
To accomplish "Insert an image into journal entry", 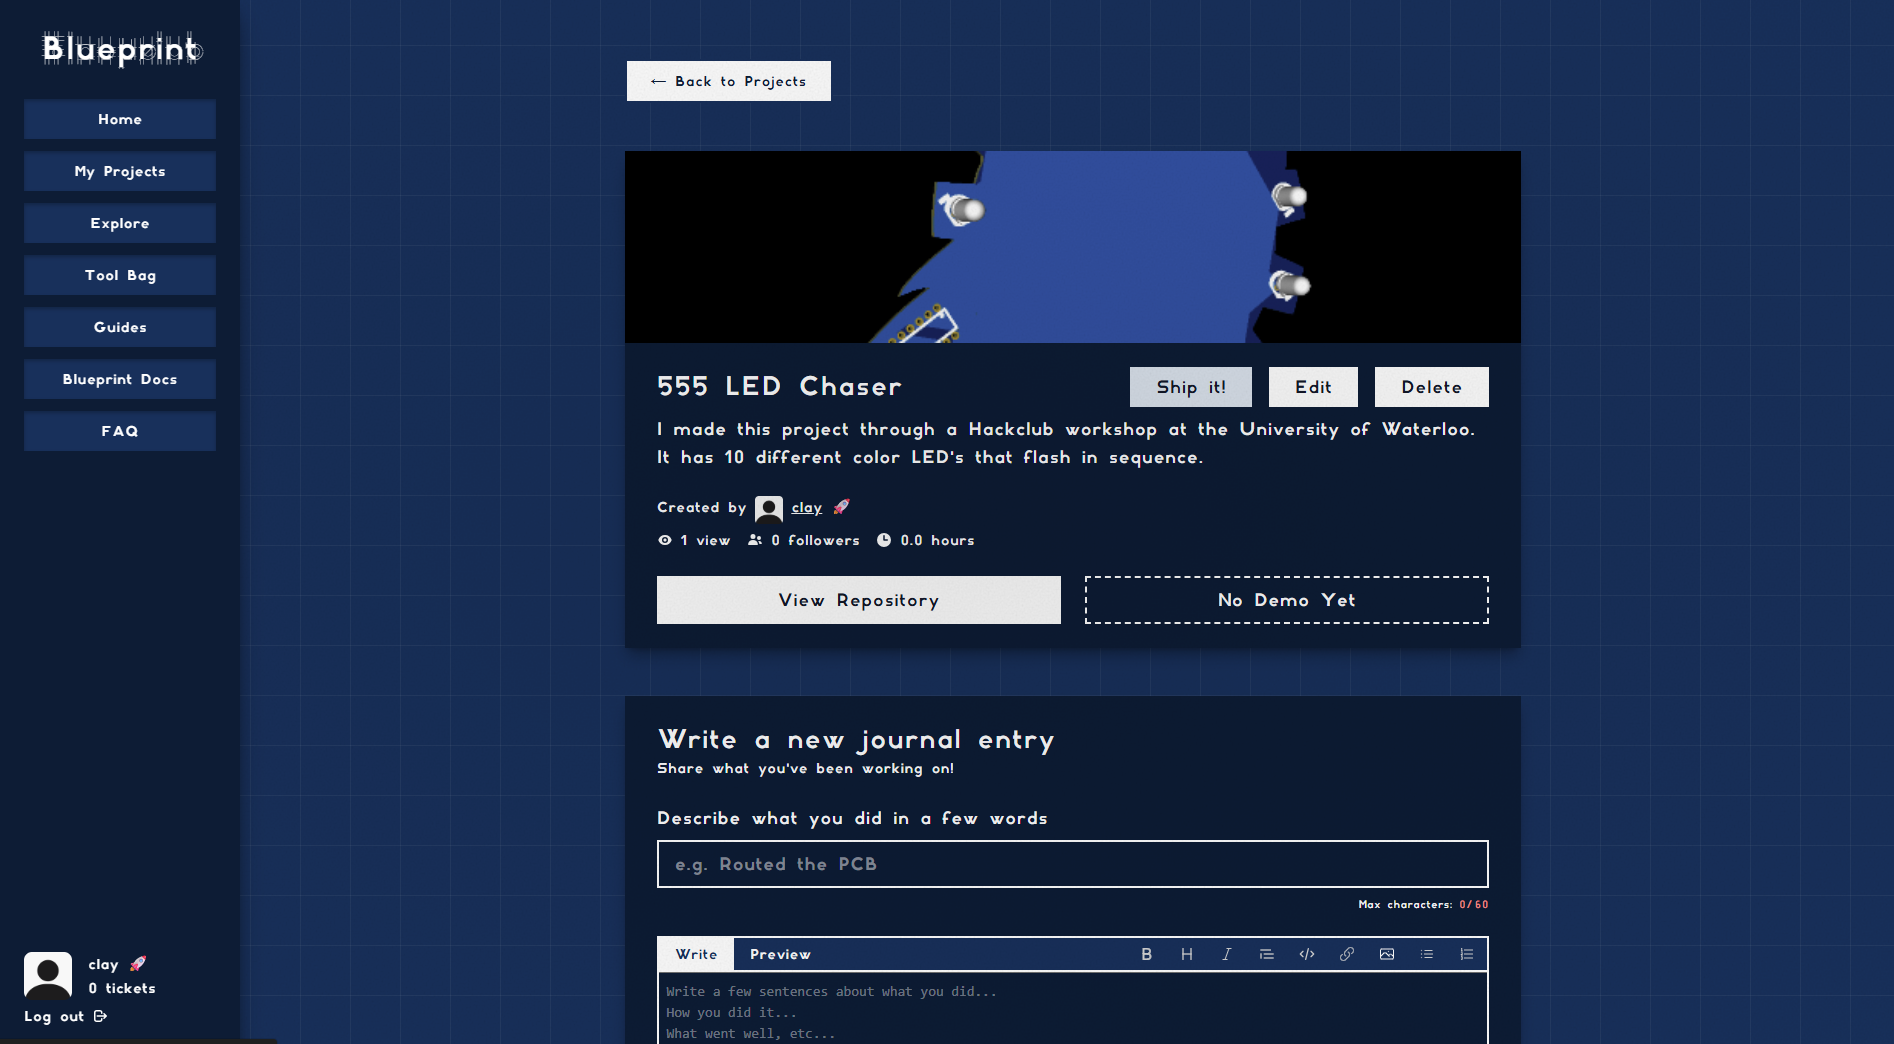I will 1386,954.
